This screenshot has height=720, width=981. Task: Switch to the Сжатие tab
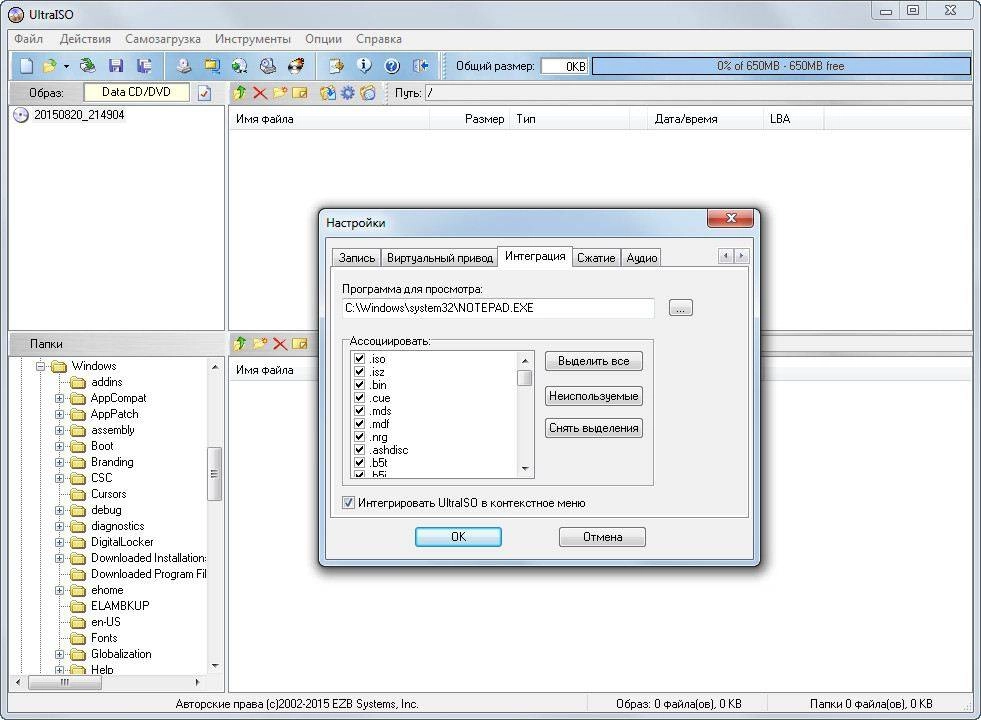[596, 258]
